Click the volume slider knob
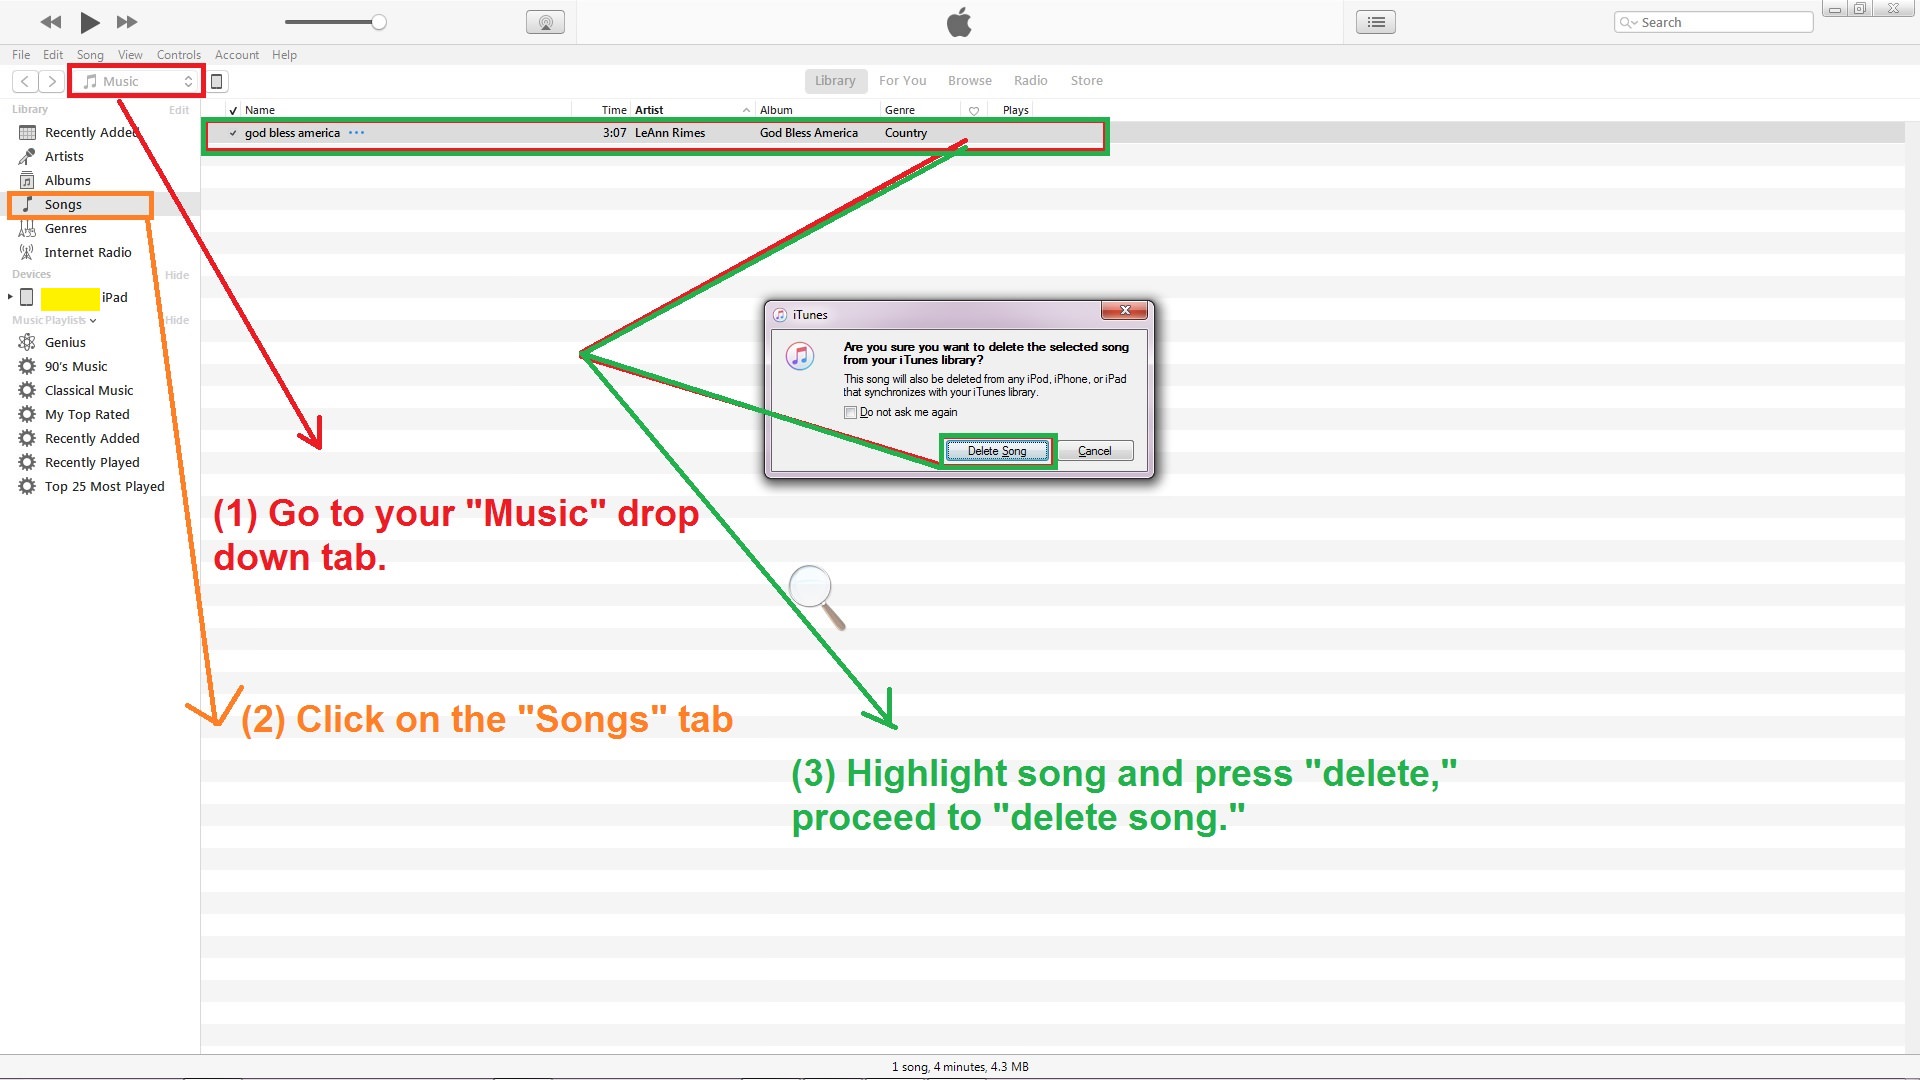Image resolution: width=1920 pixels, height=1080 pixels. [379, 22]
